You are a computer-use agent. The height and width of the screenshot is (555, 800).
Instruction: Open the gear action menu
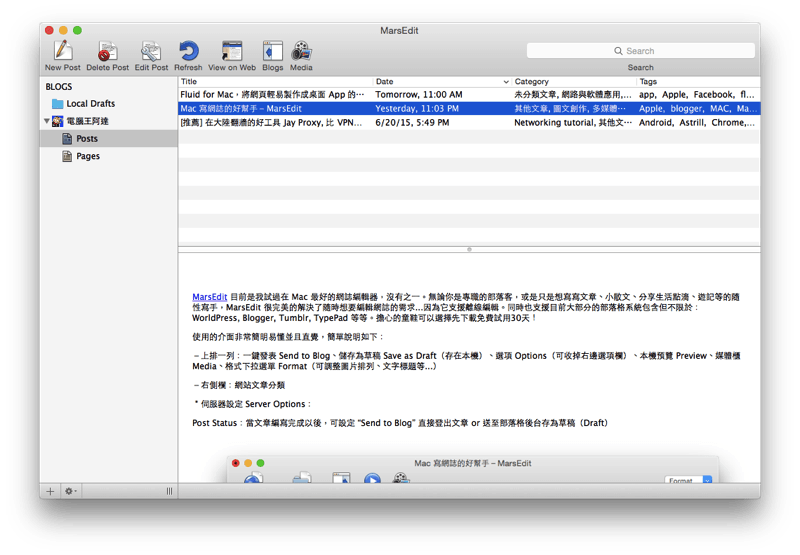coord(70,491)
